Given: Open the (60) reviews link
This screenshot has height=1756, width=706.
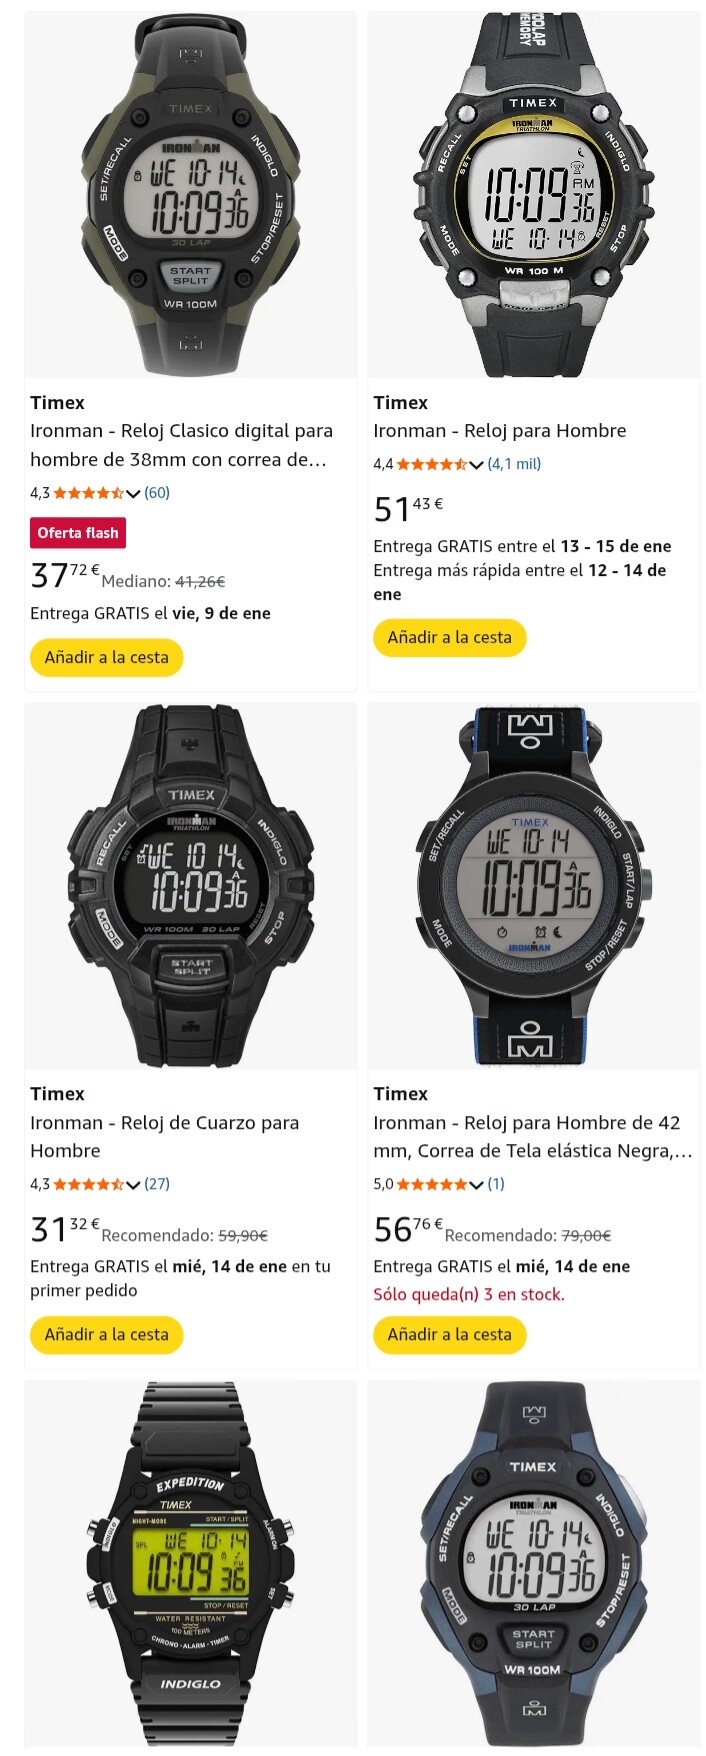Looking at the screenshot, I should (157, 493).
